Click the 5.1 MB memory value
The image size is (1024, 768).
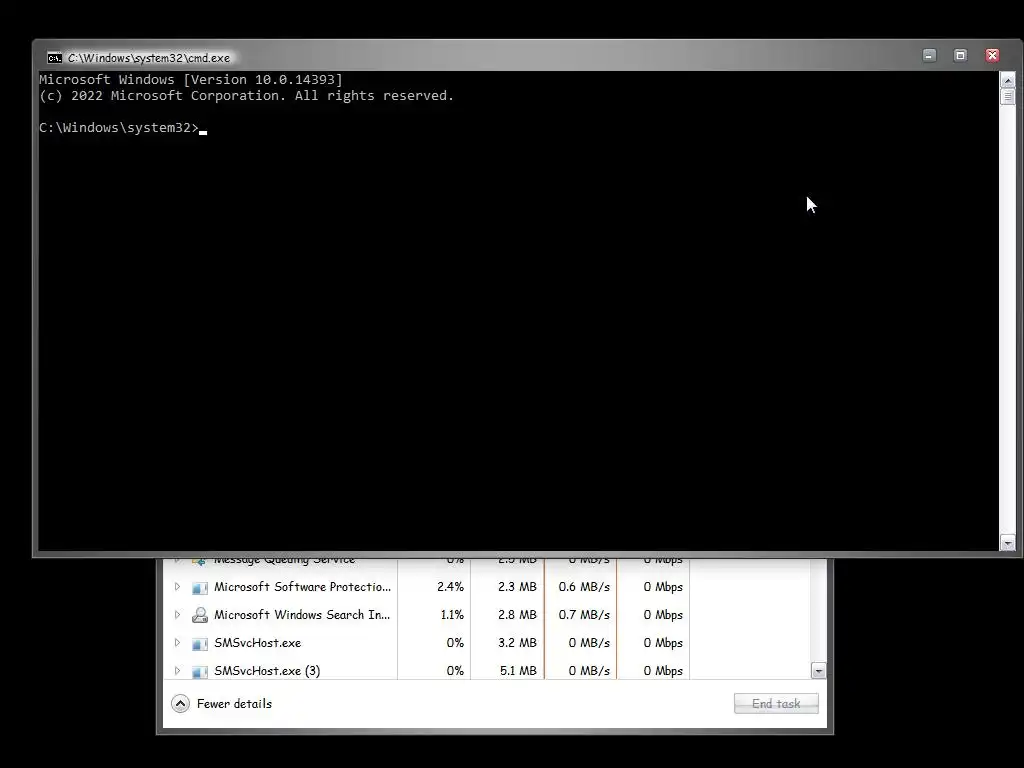(x=517, y=671)
